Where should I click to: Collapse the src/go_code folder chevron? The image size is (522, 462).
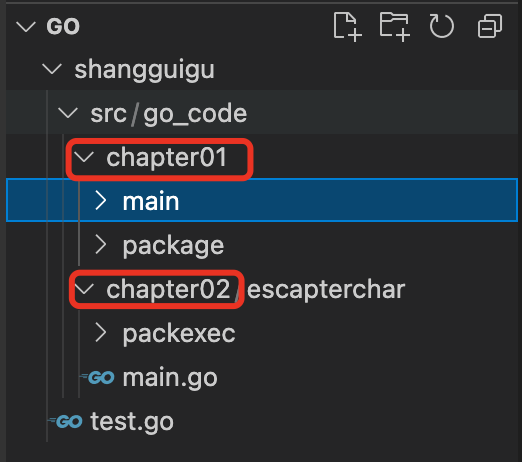(x=68, y=113)
